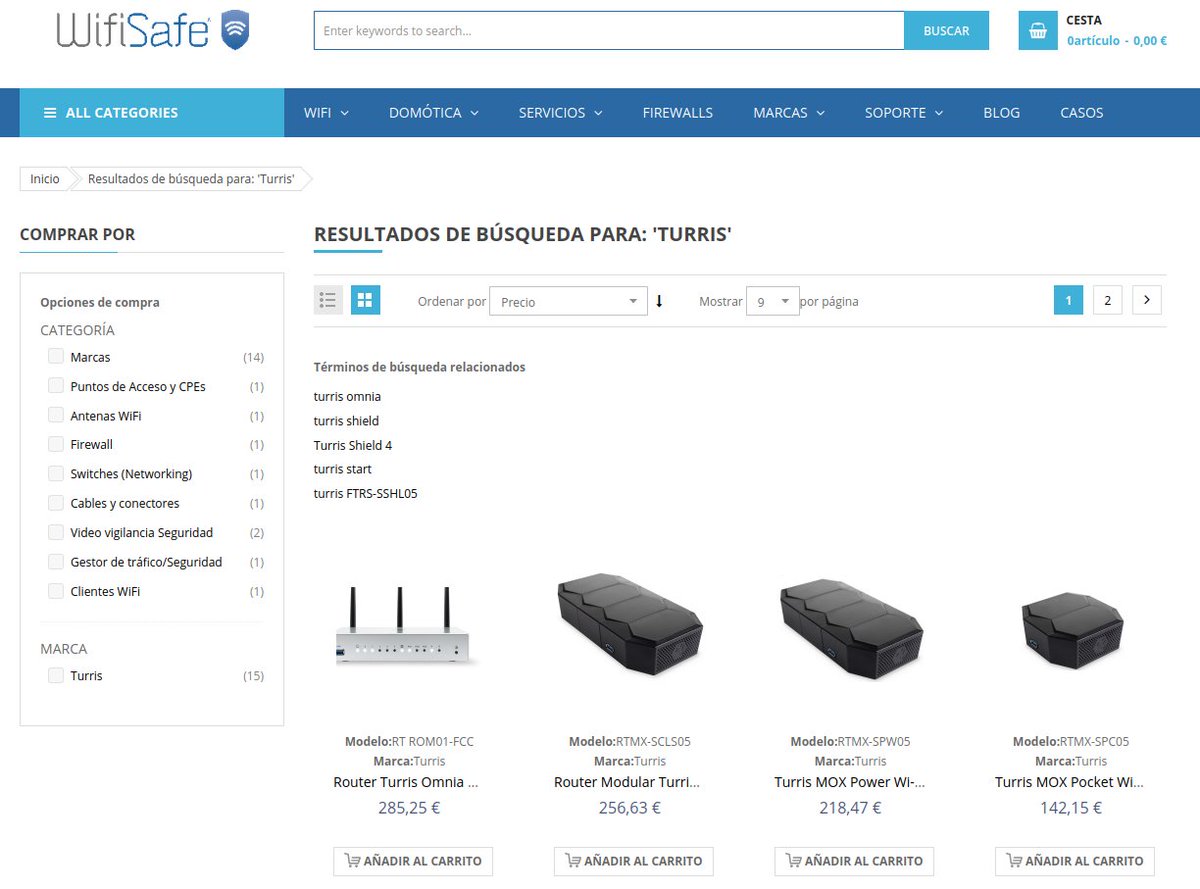
Task: Check the Marcas category filter
Action: pos(56,357)
